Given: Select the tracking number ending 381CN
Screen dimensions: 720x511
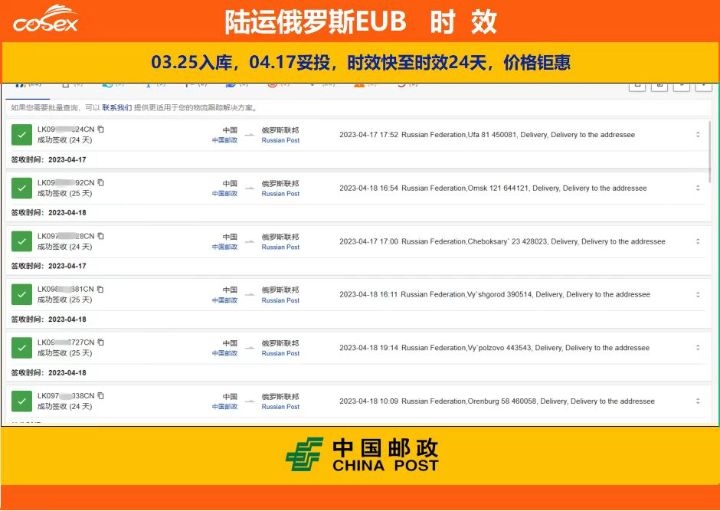Looking at the screenshot, I should coord(65,289).
